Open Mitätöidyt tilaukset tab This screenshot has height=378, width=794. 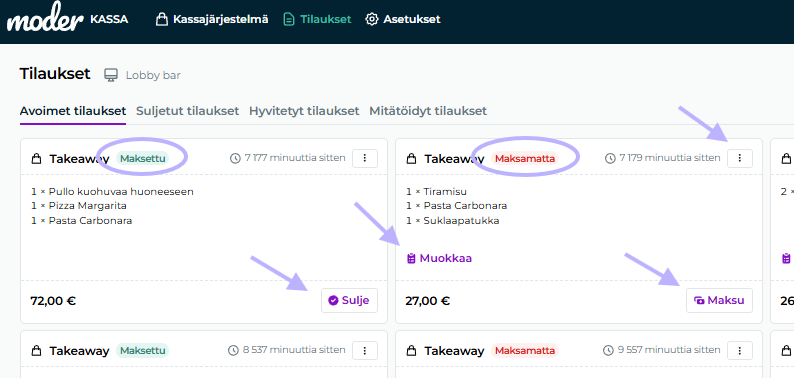click(x=428, y=110)
